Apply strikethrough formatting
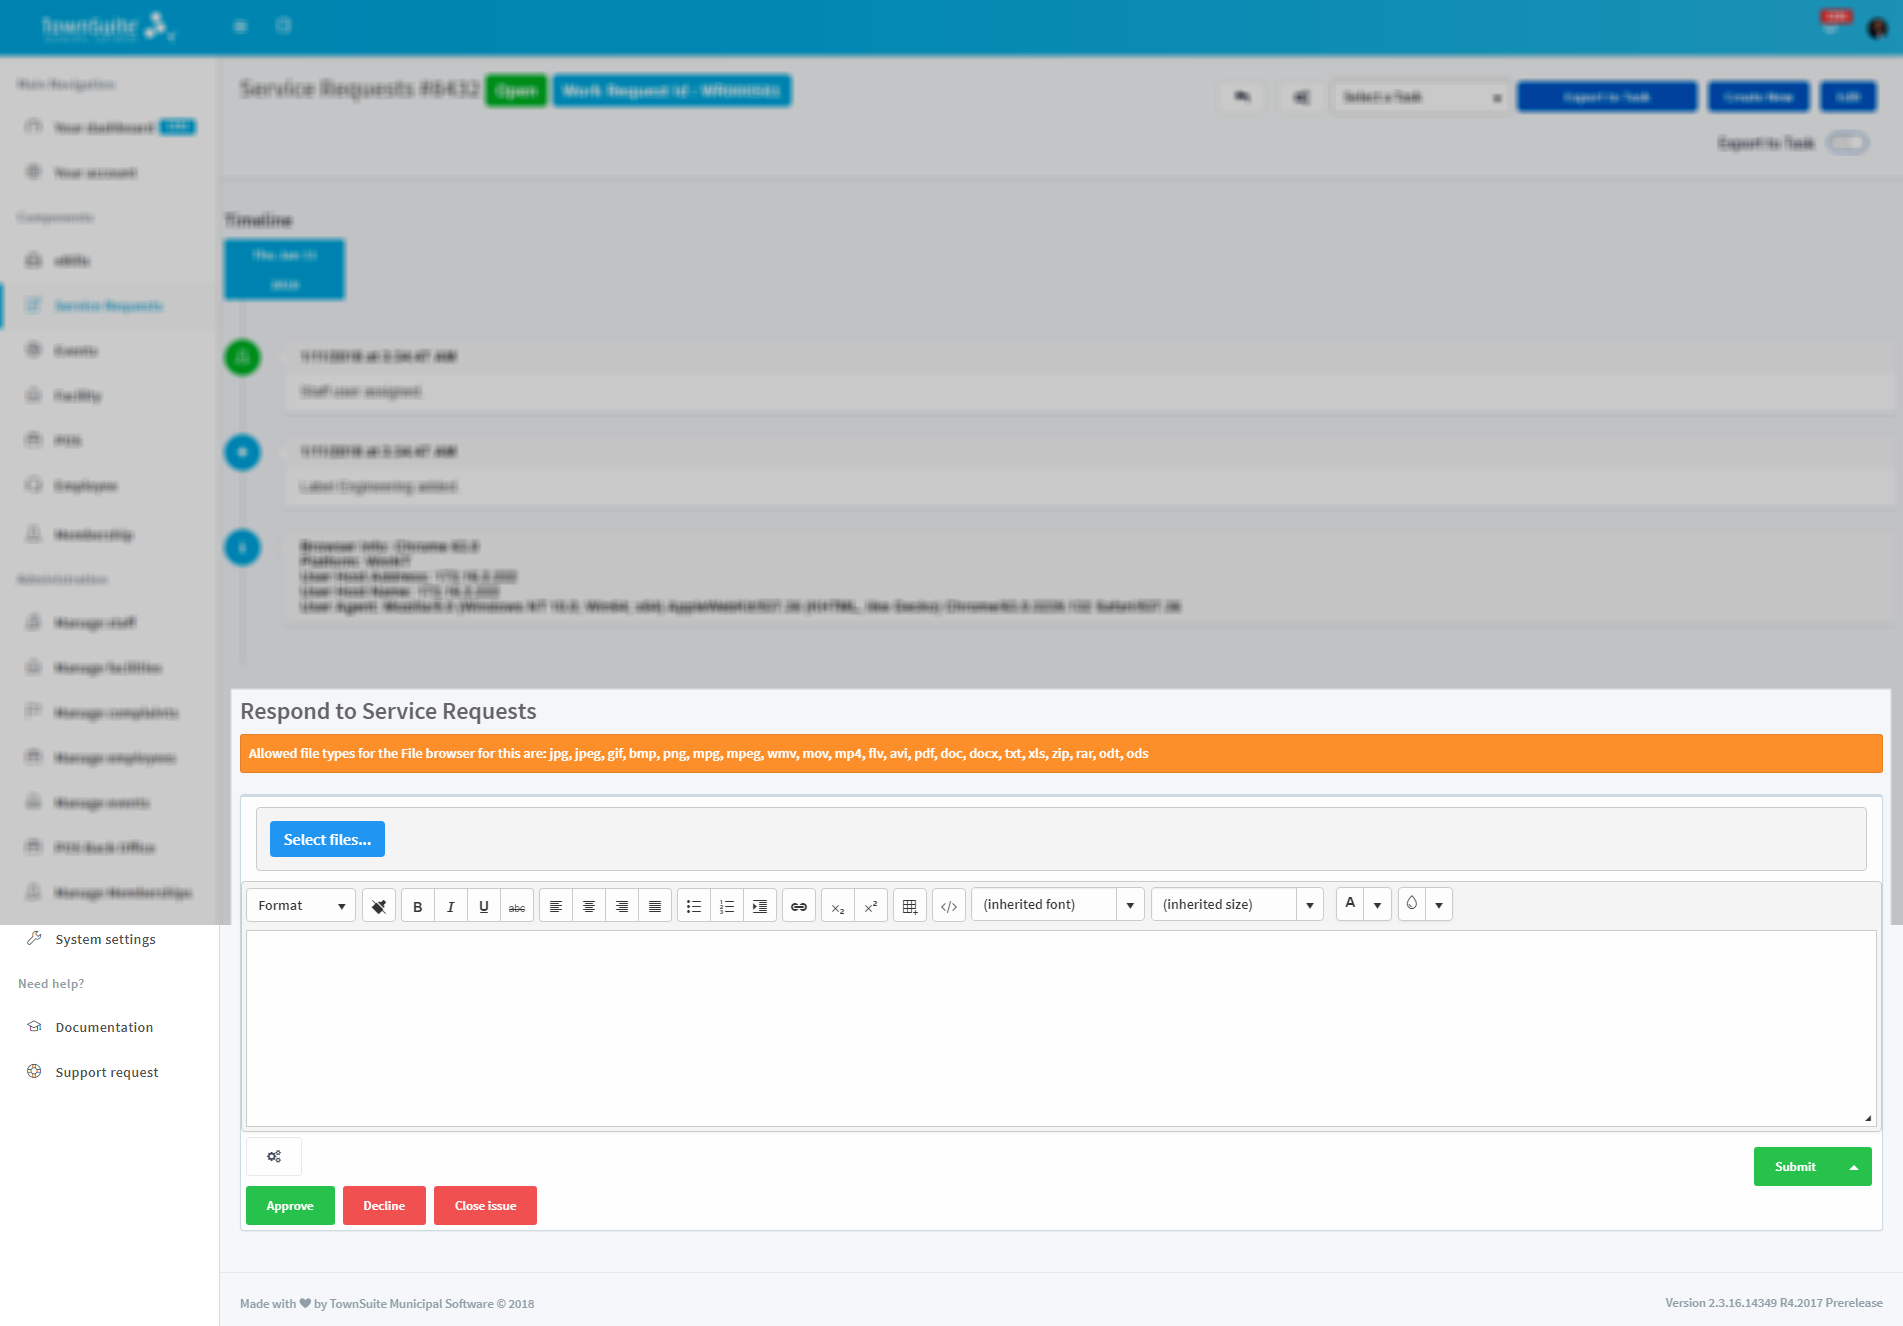 pyautogui.click(x=517, y=904)
